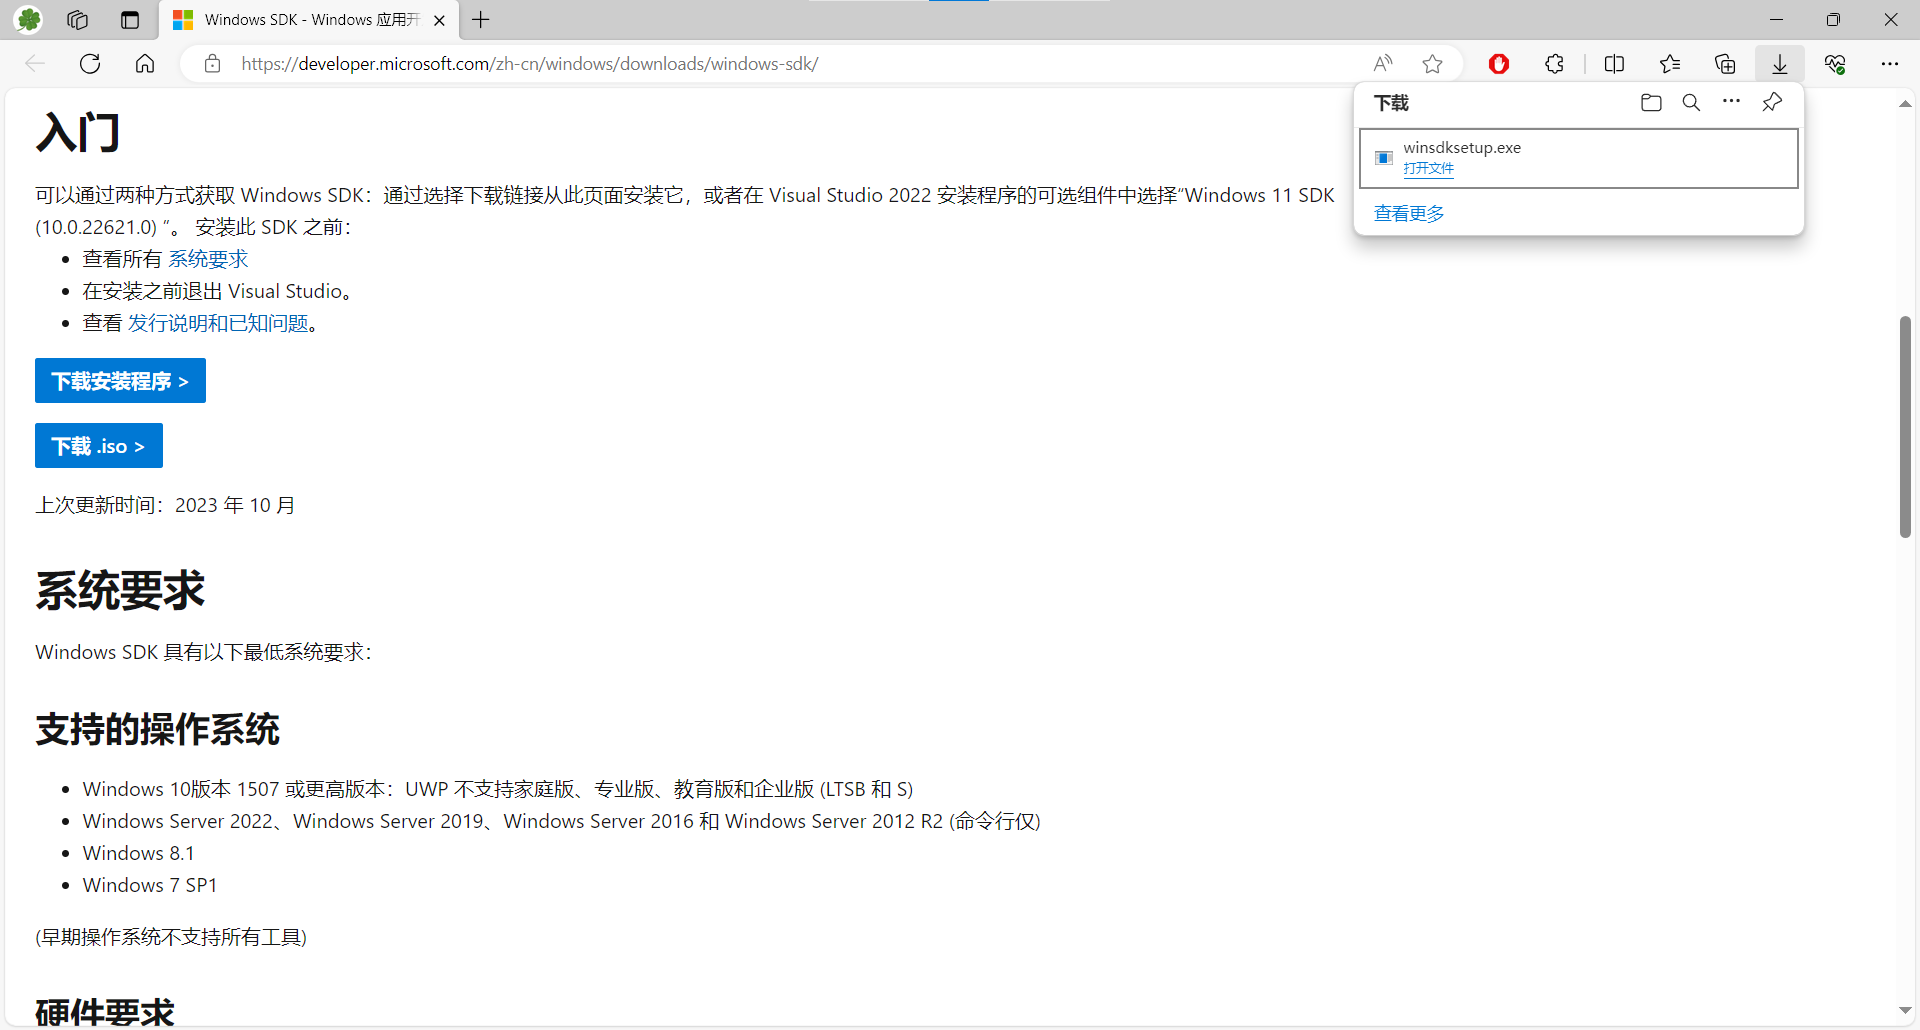Click the scrollbar down arrow
Viewport: 1920px width, 1030px height.
click(1905, 1011)
